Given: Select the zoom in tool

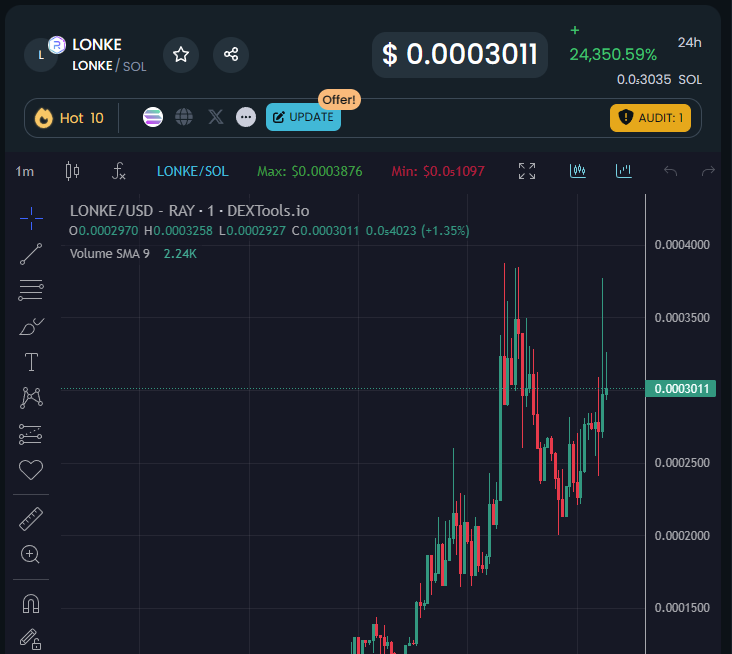Looking at the screenshot, I should click(x=31, y=555).
